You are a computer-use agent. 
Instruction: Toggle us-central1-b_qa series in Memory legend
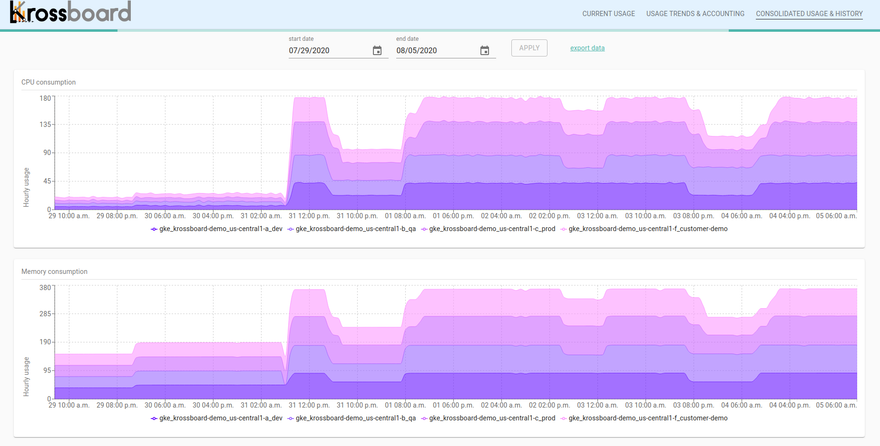353,418
